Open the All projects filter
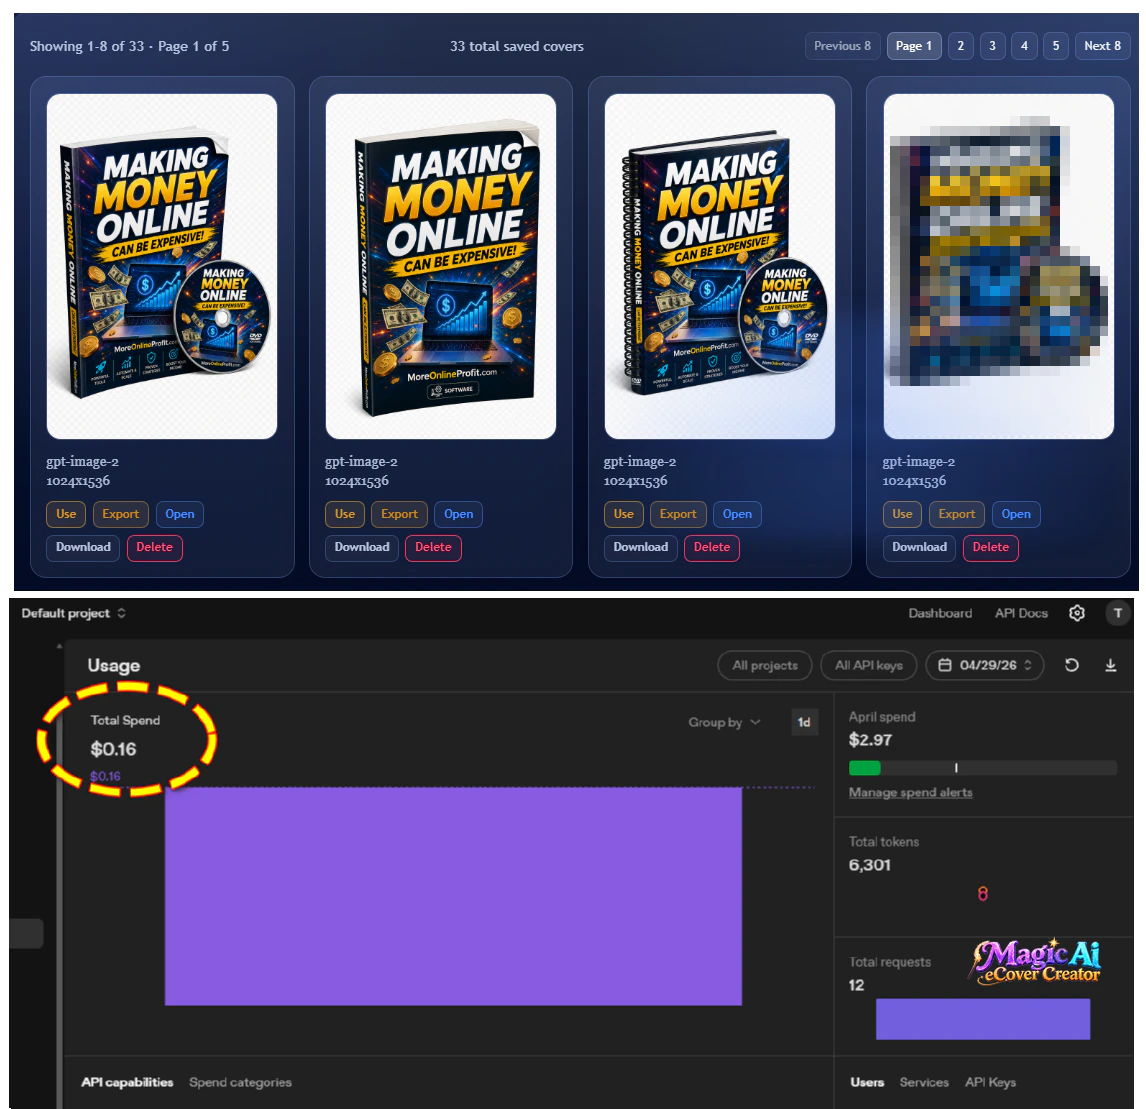This screenshot has width=1146, height=1109. coord(765,665)
